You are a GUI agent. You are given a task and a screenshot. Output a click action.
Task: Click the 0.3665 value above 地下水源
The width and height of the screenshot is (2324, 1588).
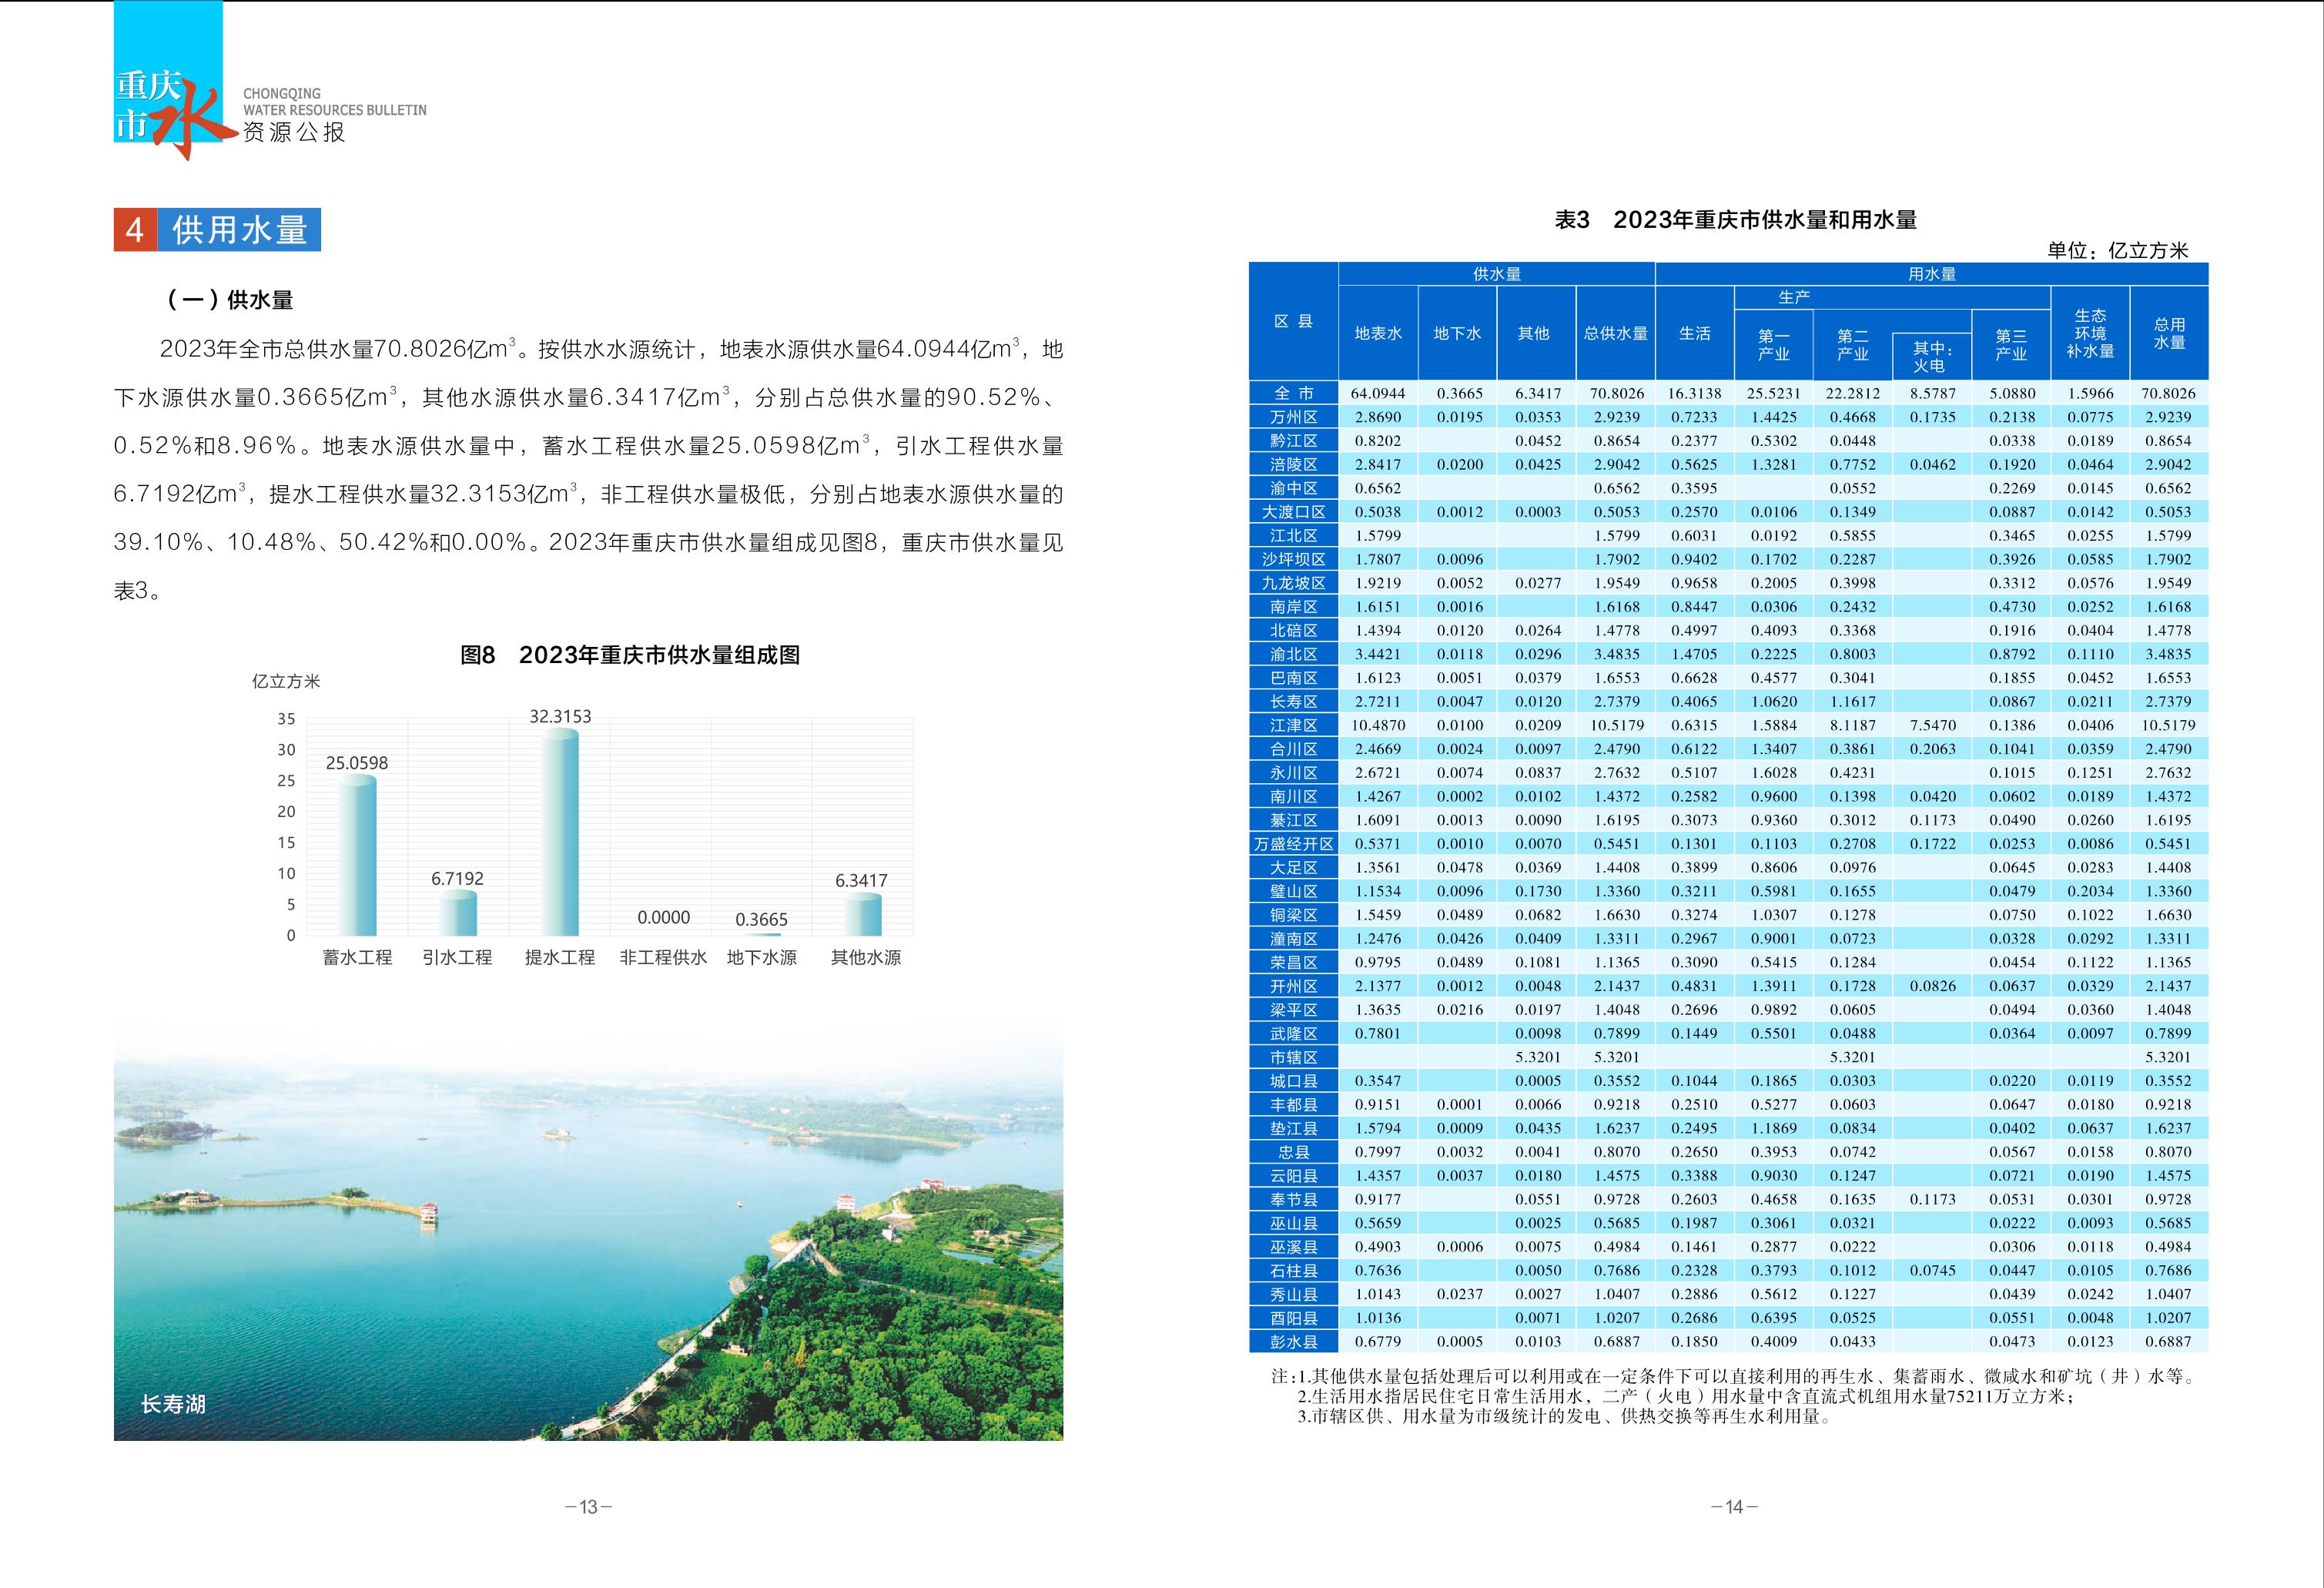tap(762, 920)
